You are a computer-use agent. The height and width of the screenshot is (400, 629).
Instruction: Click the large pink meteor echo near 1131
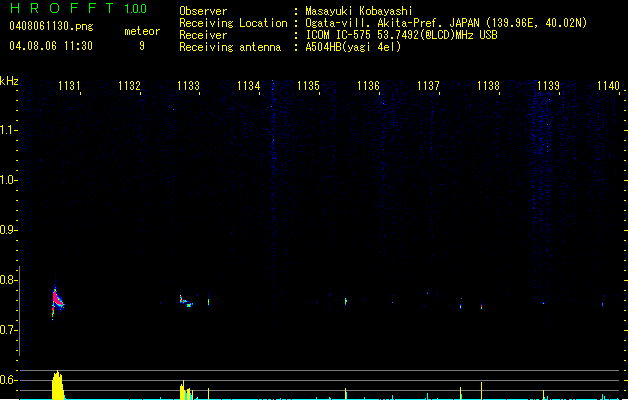pyautogui.click(x=57, y=300)
